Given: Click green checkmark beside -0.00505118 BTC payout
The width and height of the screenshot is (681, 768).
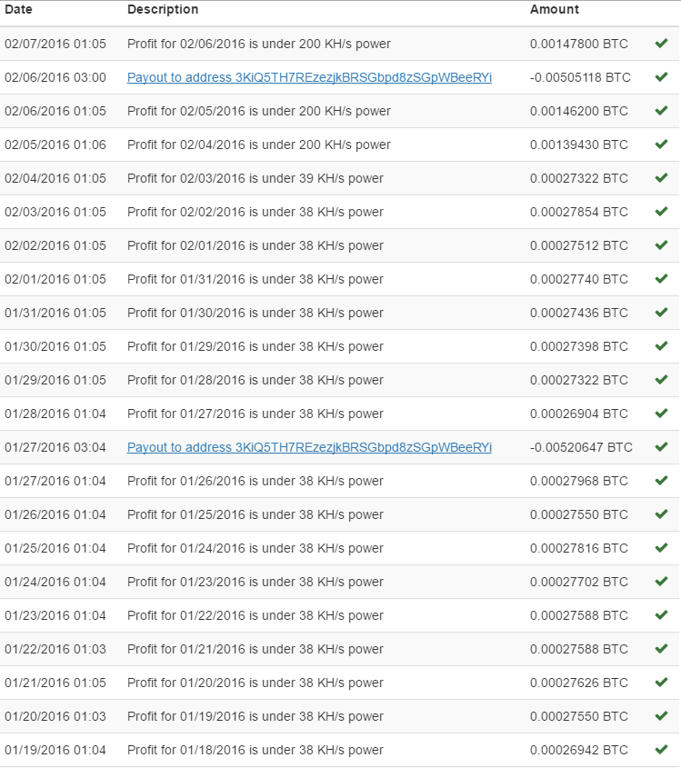Looking at the screenshot, I should (661, 77).
